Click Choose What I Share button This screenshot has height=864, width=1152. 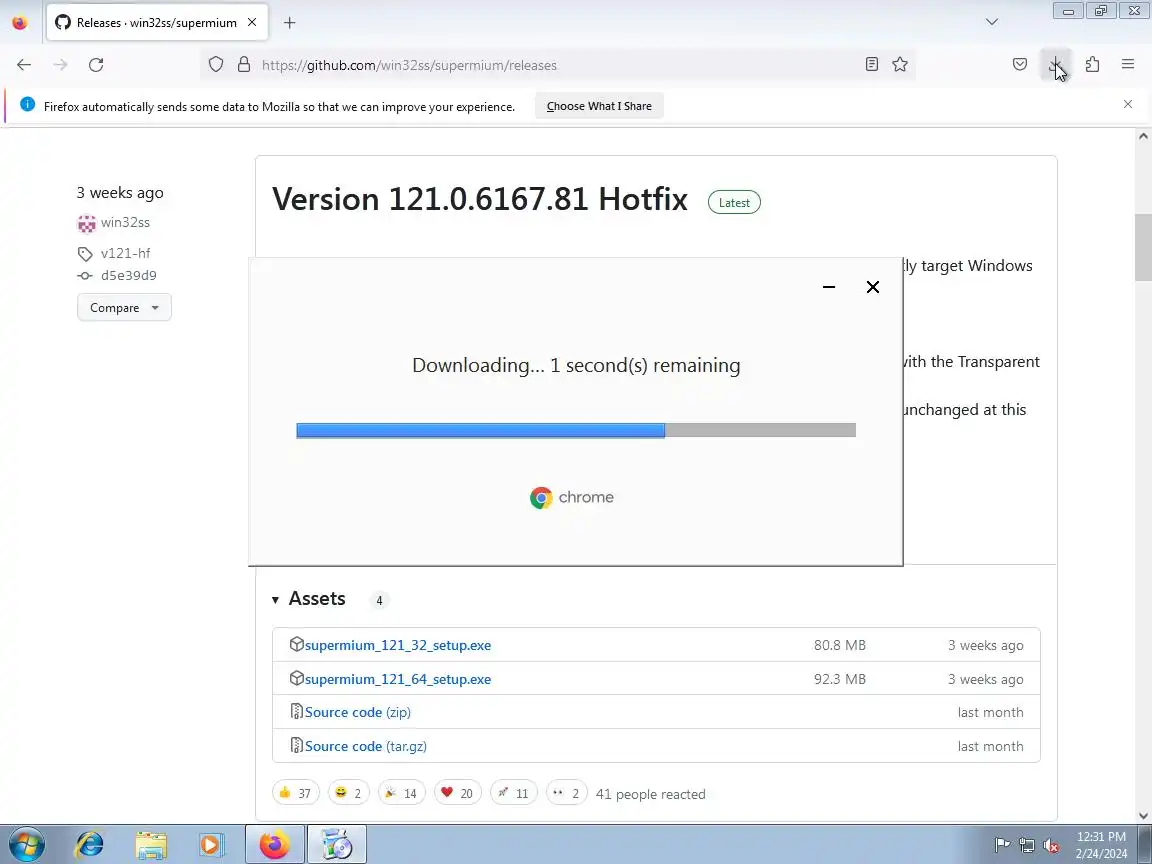point(599,106)
